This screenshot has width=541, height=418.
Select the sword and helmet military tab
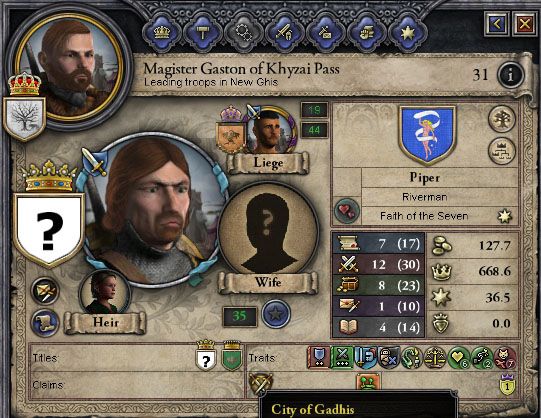284,32
